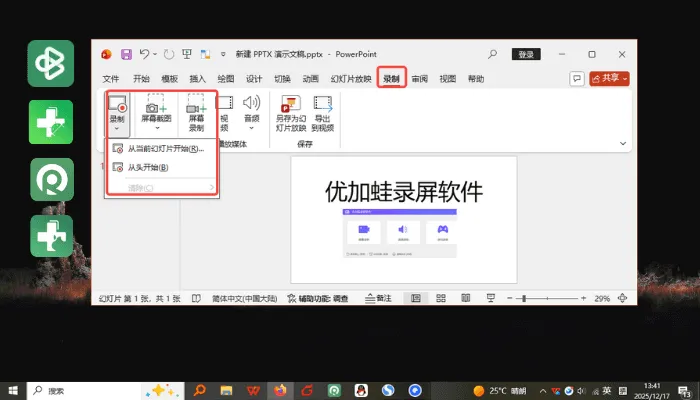Image resolution: width=700 pixels, height=400 pixels.
Task: Show hidden system tray icons
Action: click(x=543, y=391)
